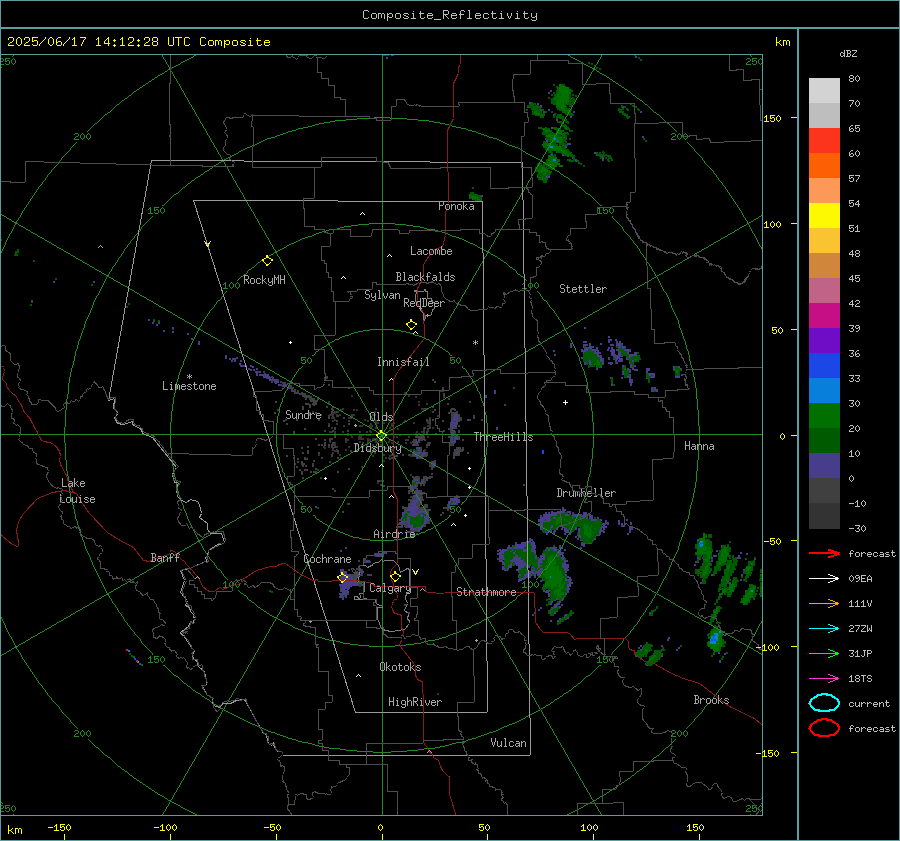Click the Blackfalds city label
Image resolution: width=900 pixels, height=841 pixels.
click(425, 277)
